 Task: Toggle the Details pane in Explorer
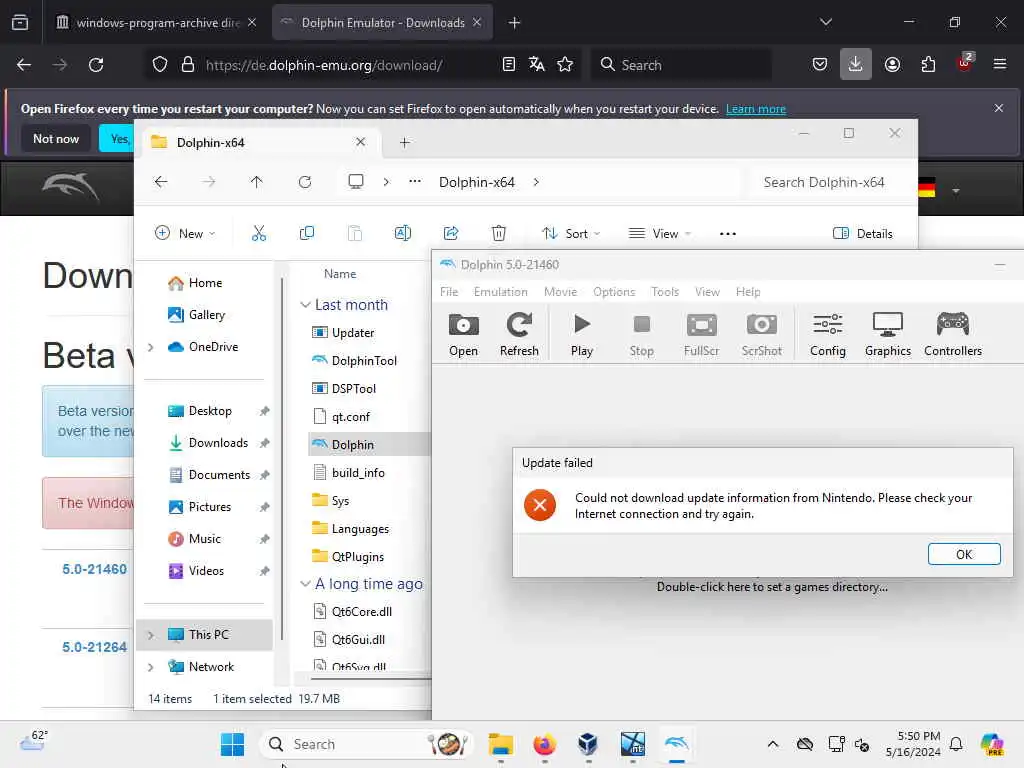[x=863, y=233]
